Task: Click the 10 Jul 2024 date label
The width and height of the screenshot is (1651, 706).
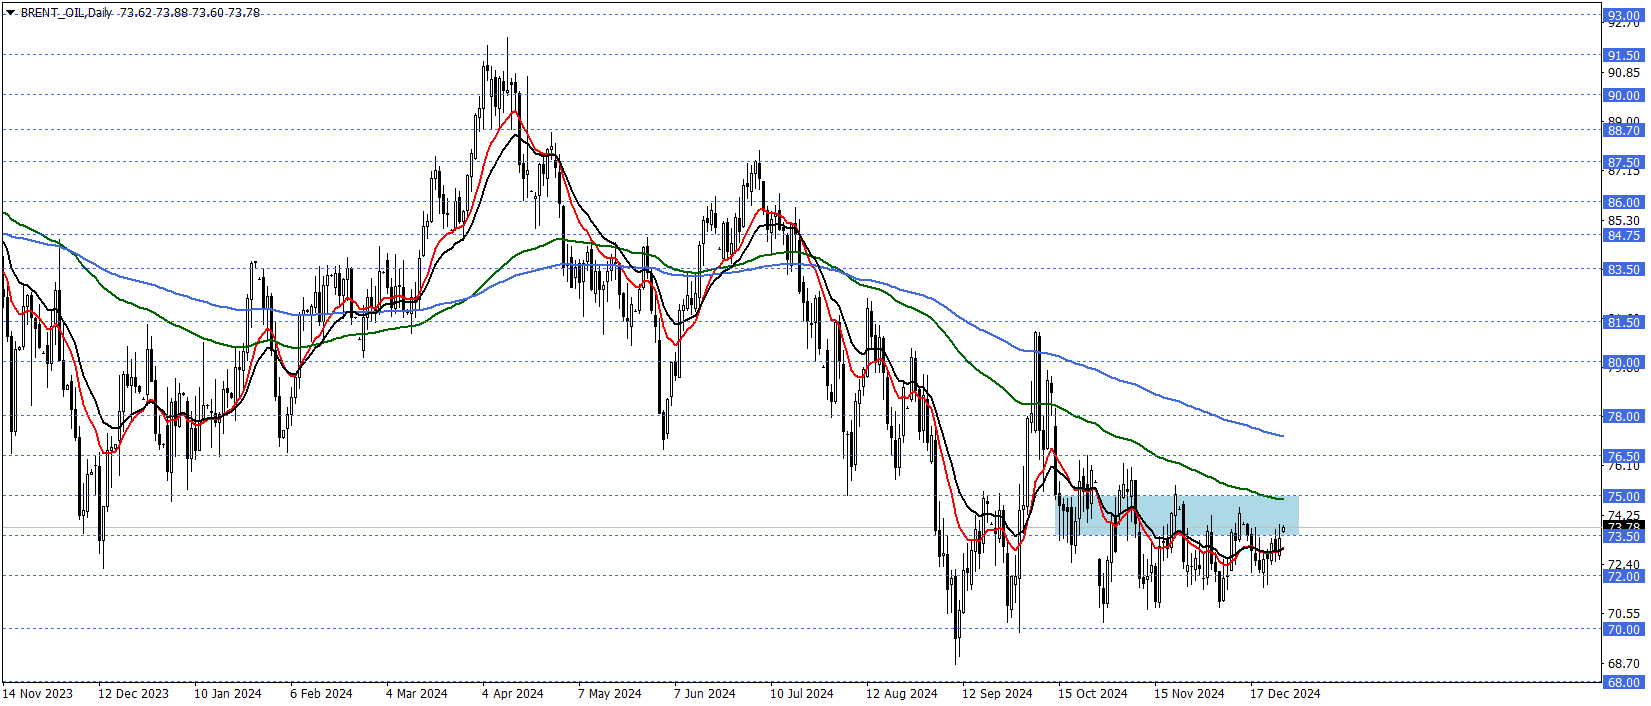Action: 801,693
